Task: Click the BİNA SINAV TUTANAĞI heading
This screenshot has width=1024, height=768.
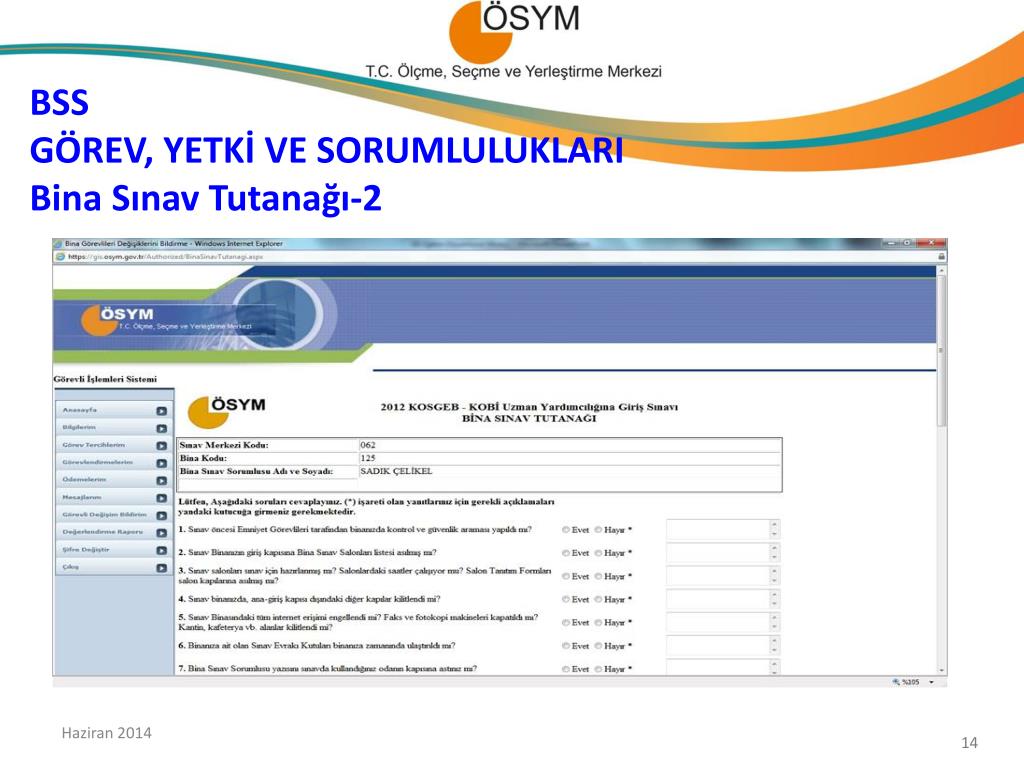Action: click(529, 419)
